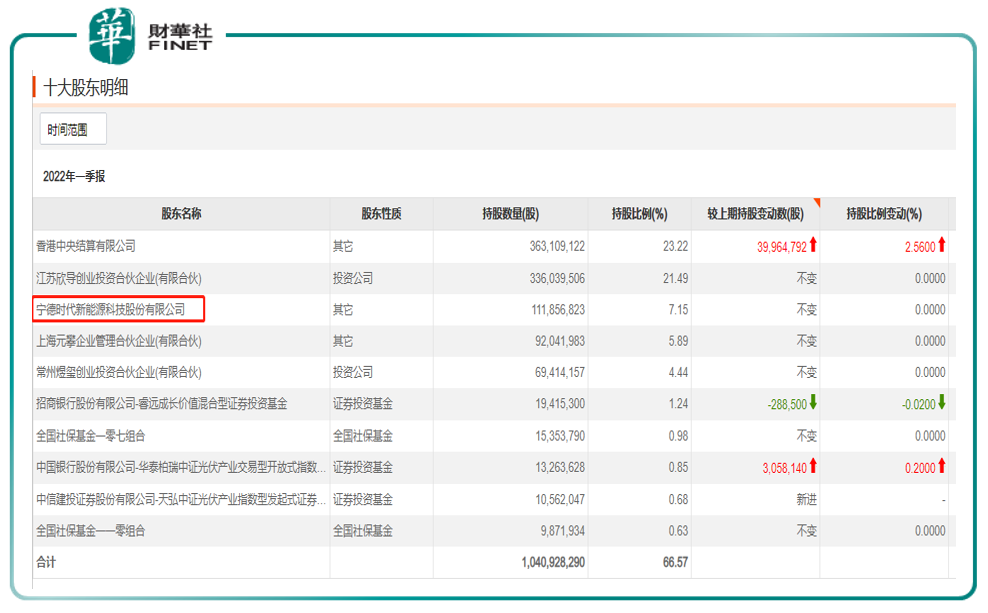Click the 持股比例(%) column header

click(640, 214)
